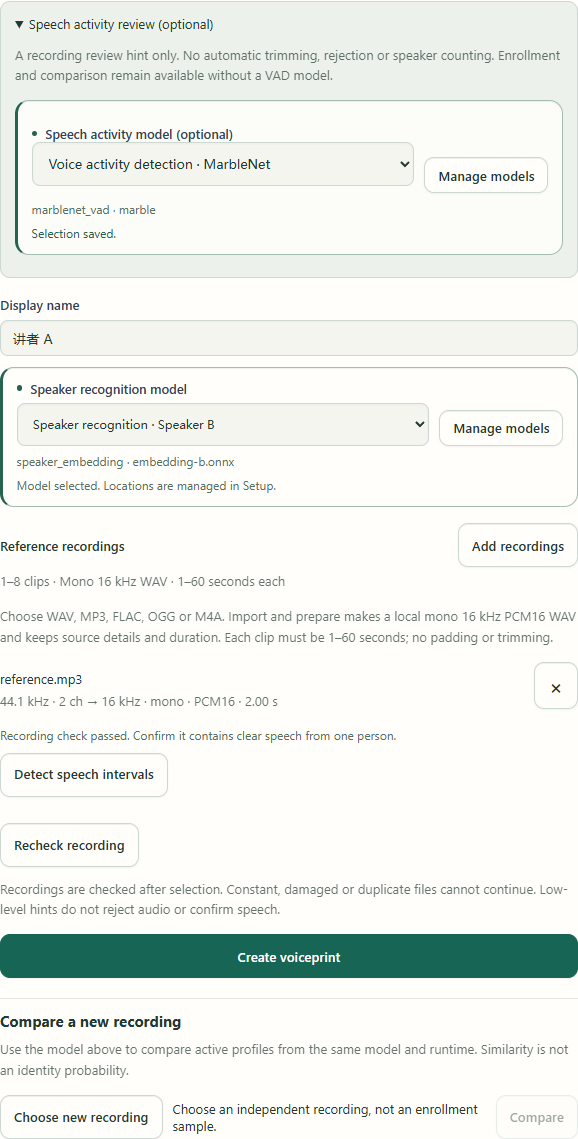Click '1–8 clips · Mono 16 kHz WAV' text
This screenshot has width=578, height=1139.
pyautogui.click(x=142, y=581)
